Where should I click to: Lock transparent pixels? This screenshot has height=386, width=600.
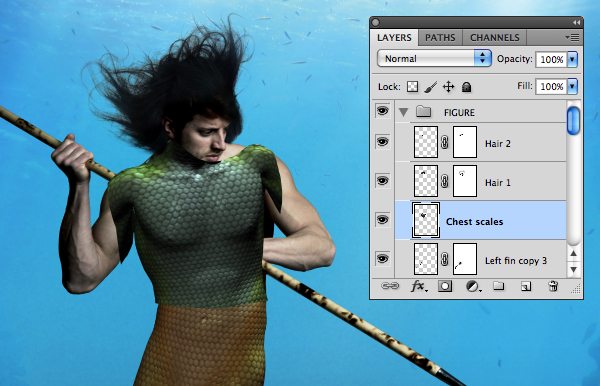click(412, 86)
